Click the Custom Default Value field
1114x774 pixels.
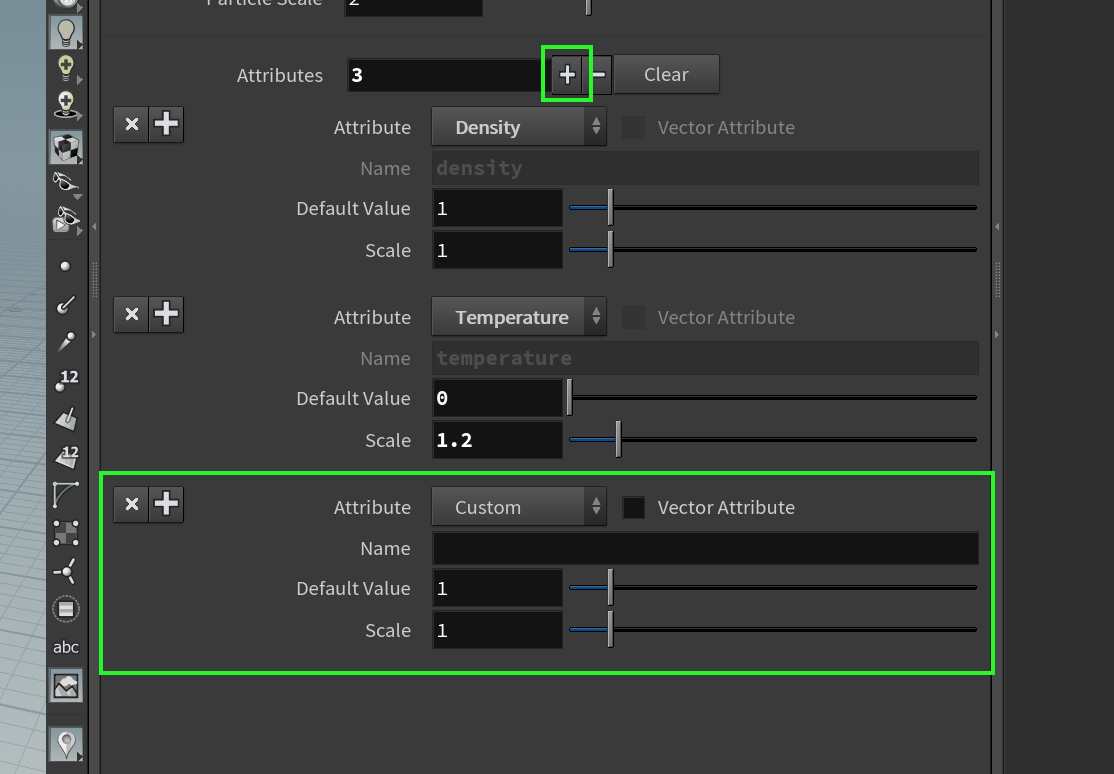coord(497,588)
